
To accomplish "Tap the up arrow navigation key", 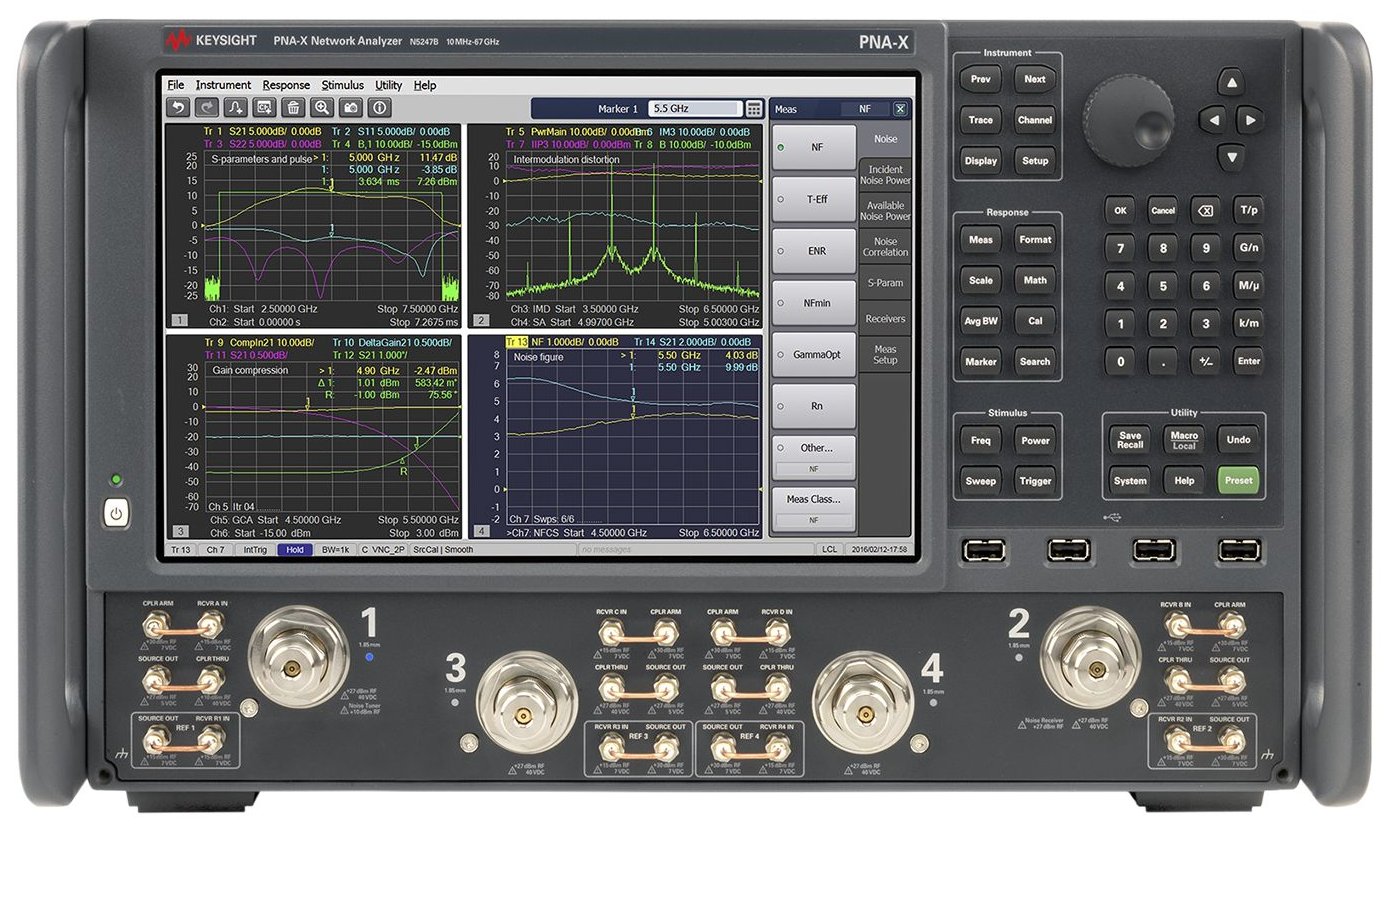I will [x=1232, y=83].
